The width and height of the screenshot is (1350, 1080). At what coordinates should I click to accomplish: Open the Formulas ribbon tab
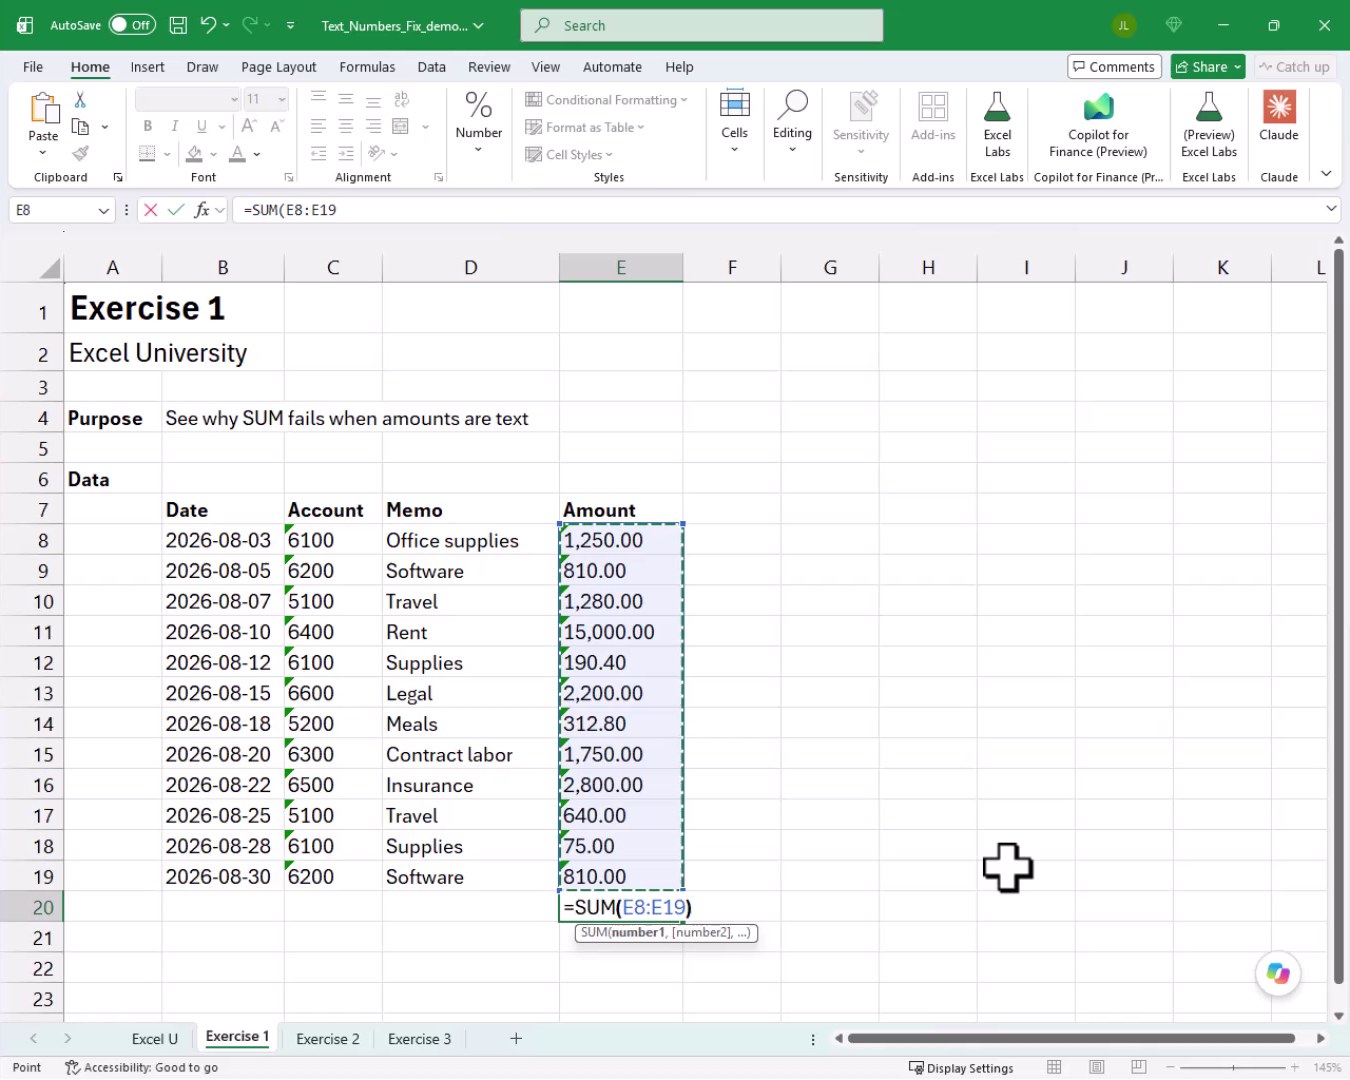click(x=367, y=67)
